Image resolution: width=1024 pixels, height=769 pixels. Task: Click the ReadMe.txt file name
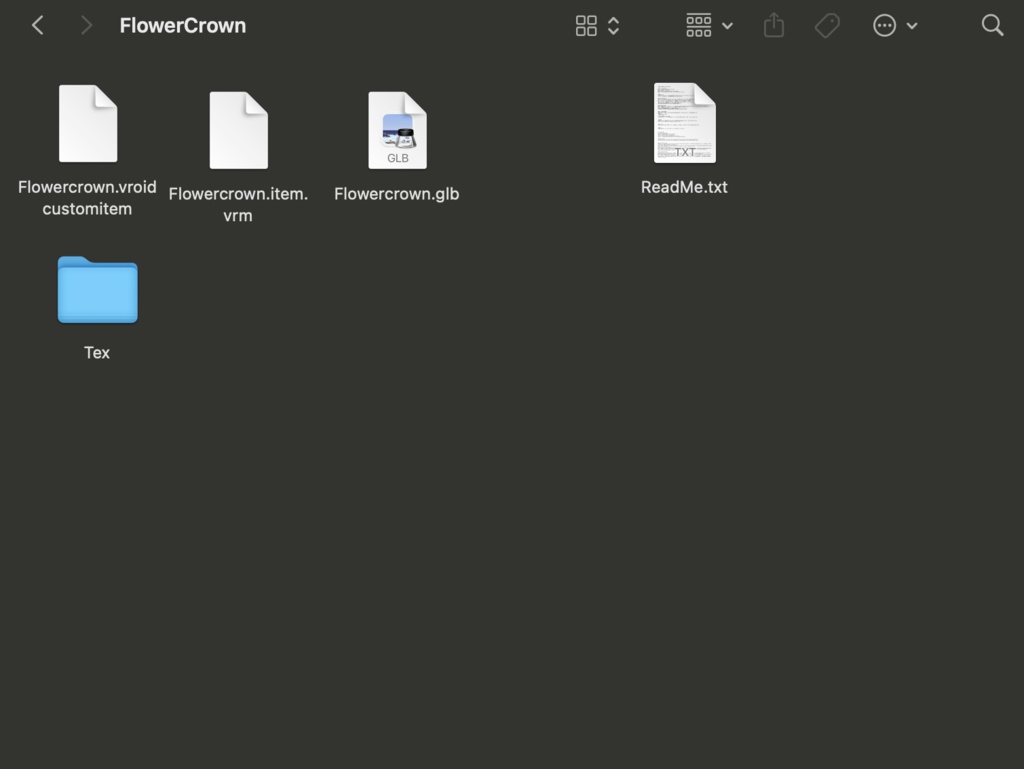684,187
